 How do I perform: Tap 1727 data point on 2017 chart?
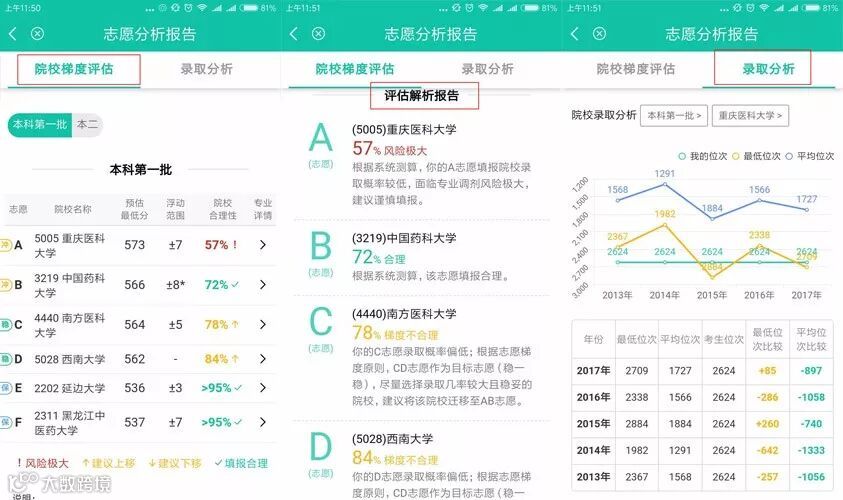coord(807,210)
